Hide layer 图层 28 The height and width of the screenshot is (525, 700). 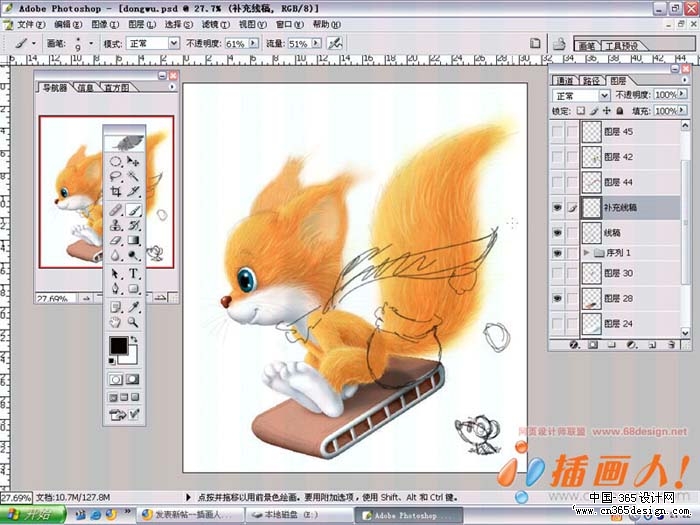[557, 298]
